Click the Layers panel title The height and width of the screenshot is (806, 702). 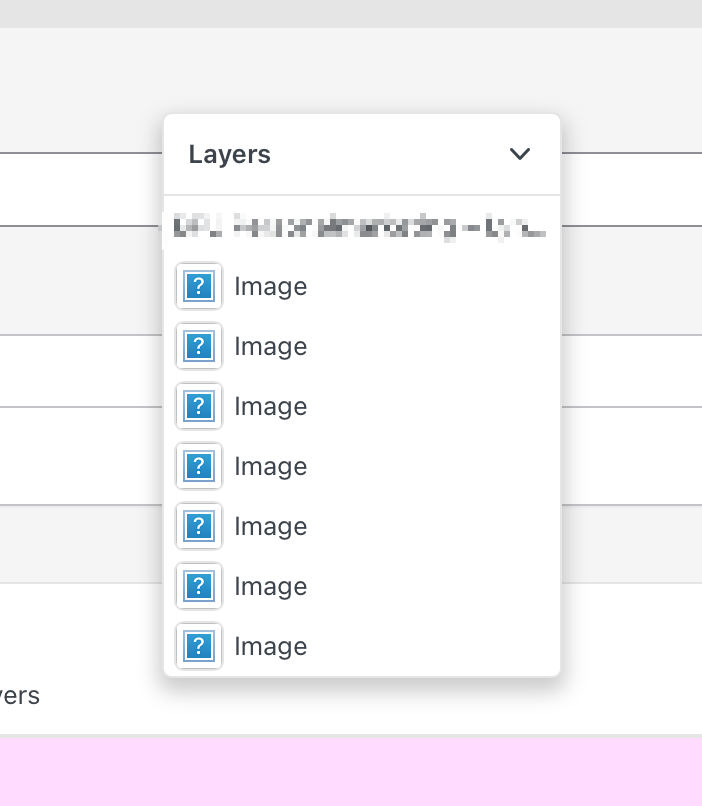pyautogui.click(x=230, y=154)
